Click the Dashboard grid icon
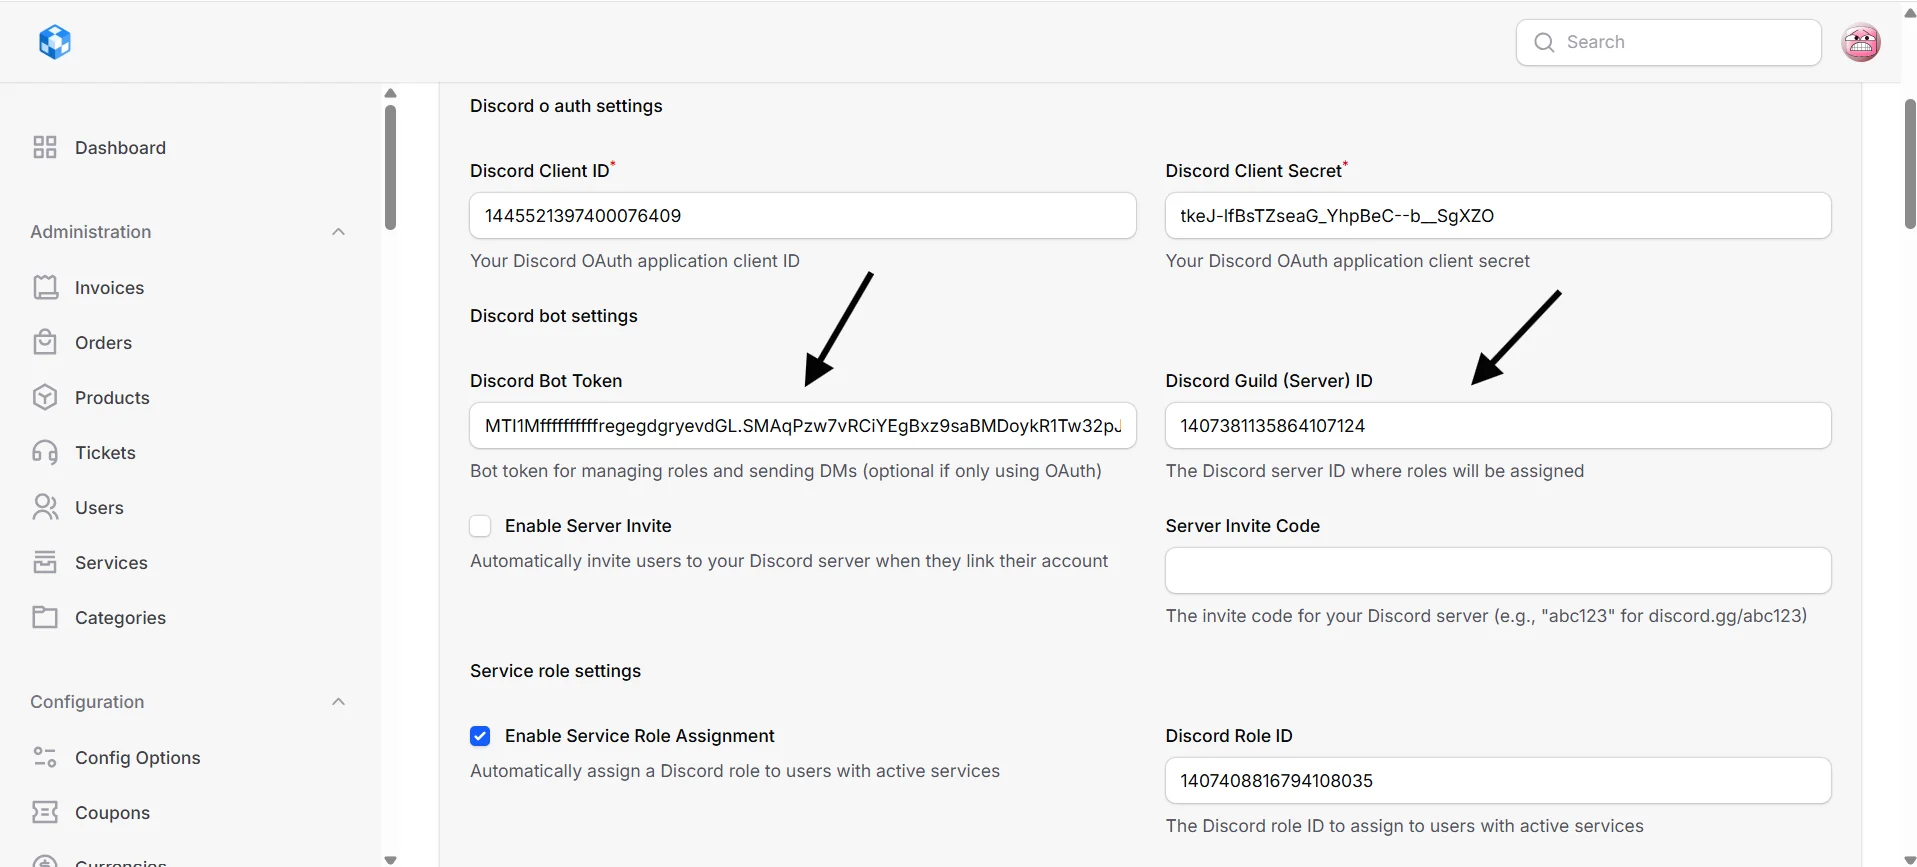 click(x=45, y=147)
